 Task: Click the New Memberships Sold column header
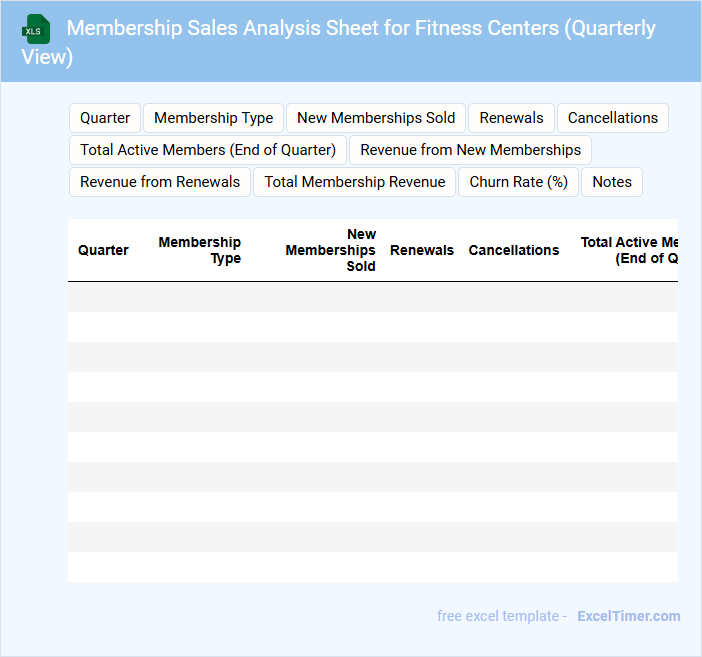pyautogui.click(x=331, y=250)
